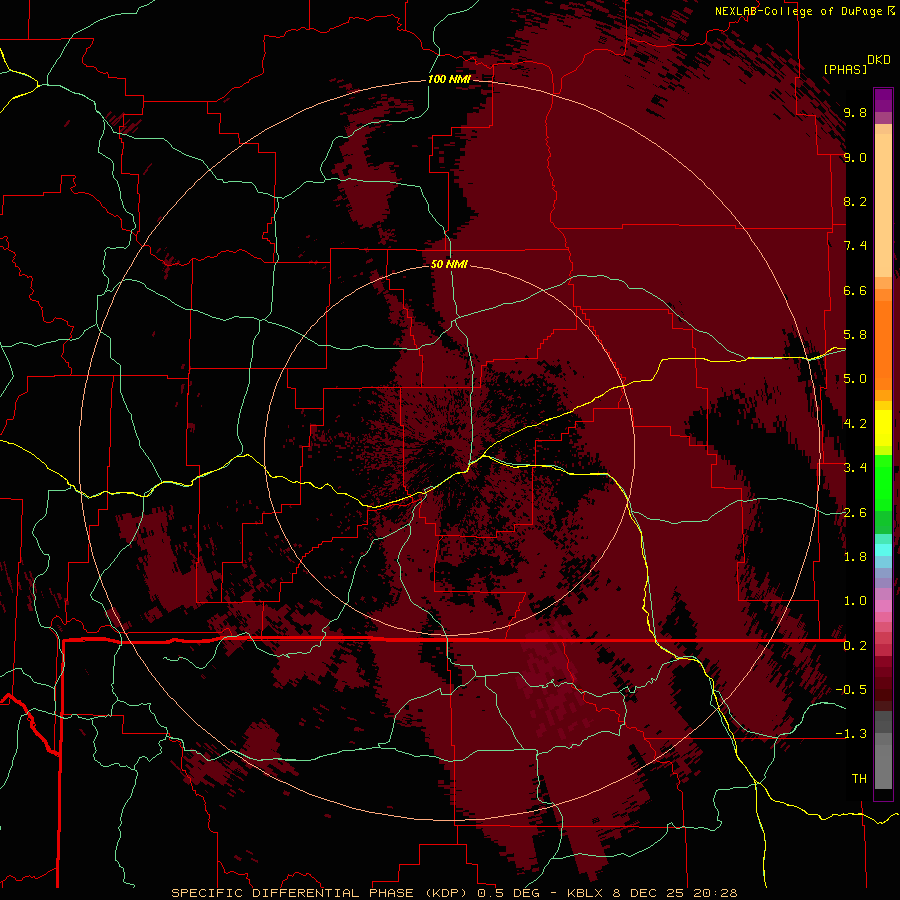Click the DKD legend header text
Screen dimensions: 900x900
[879, 60]
